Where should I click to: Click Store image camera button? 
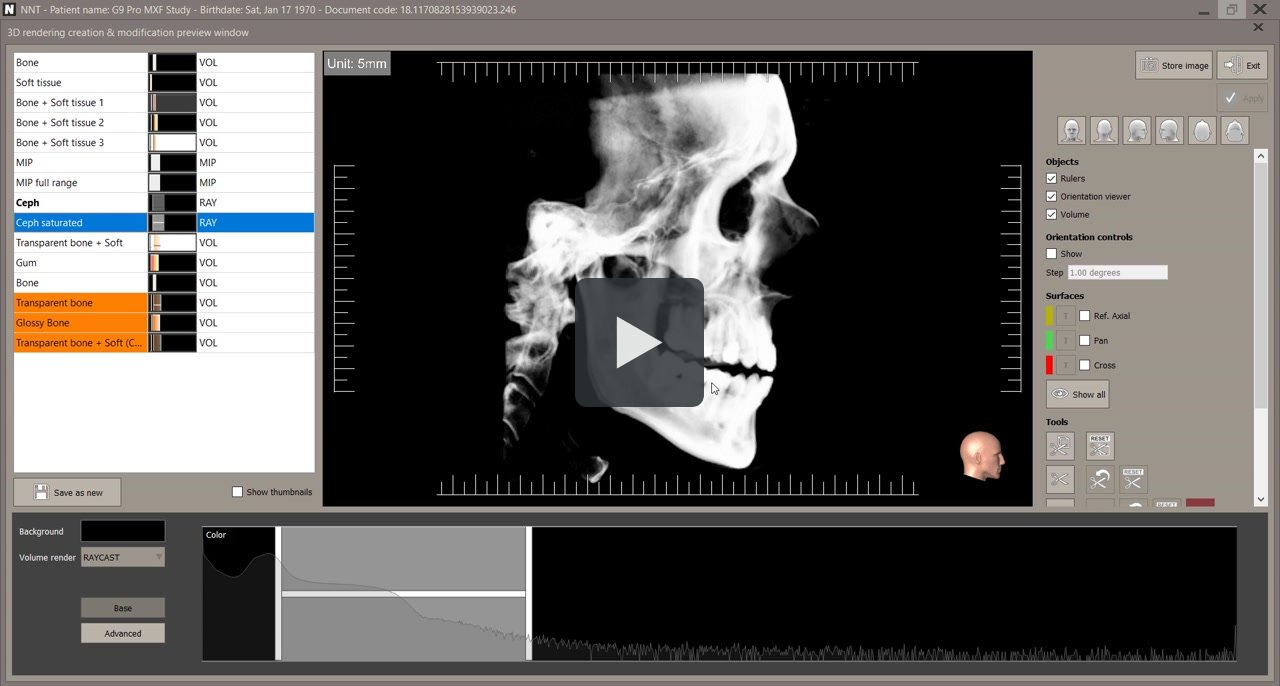pyautogui.click(x=1174, y=66)
